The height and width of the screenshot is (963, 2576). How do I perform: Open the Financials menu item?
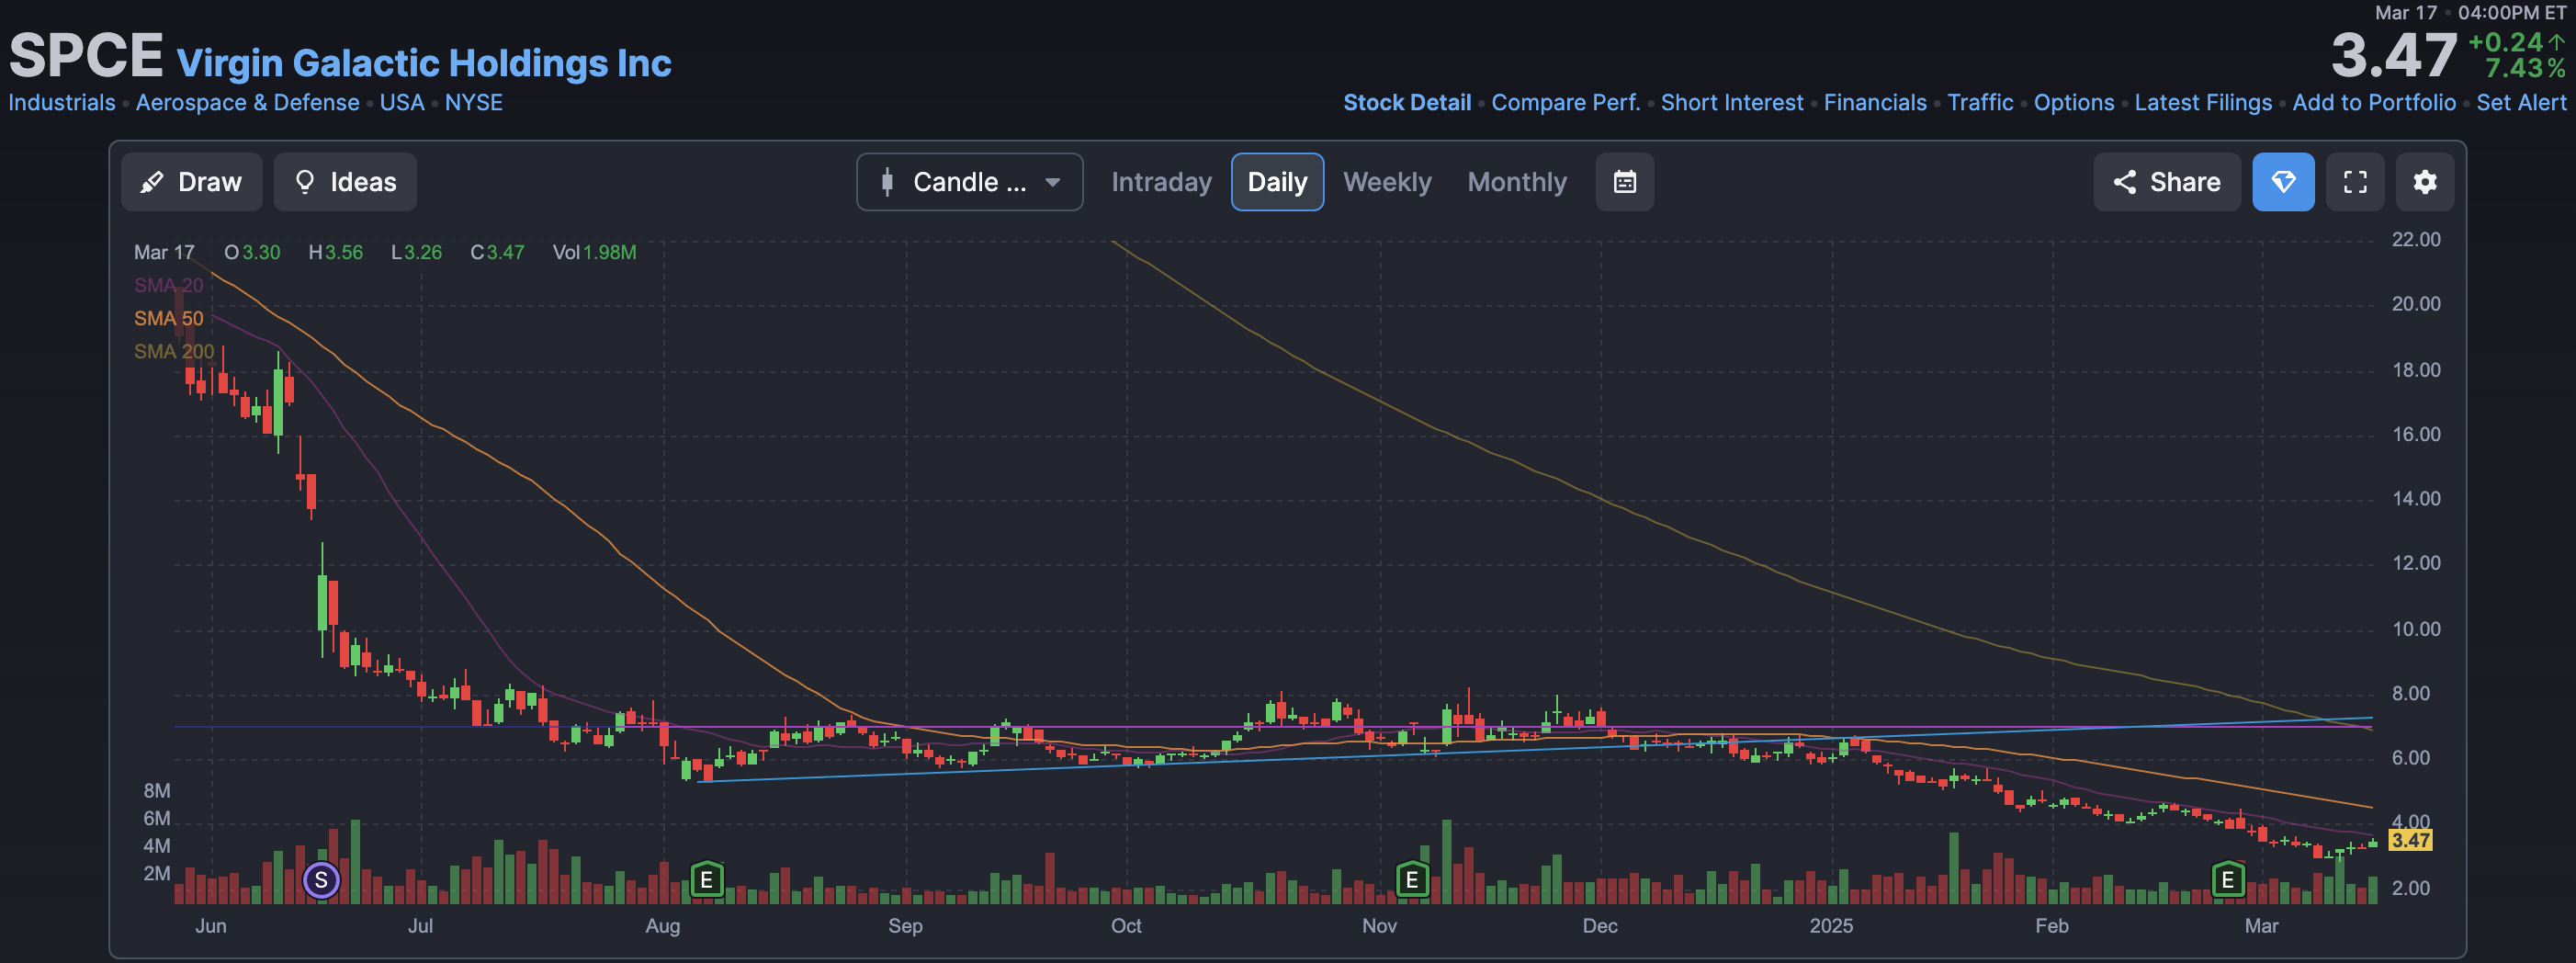click(x=1874, y=102)
